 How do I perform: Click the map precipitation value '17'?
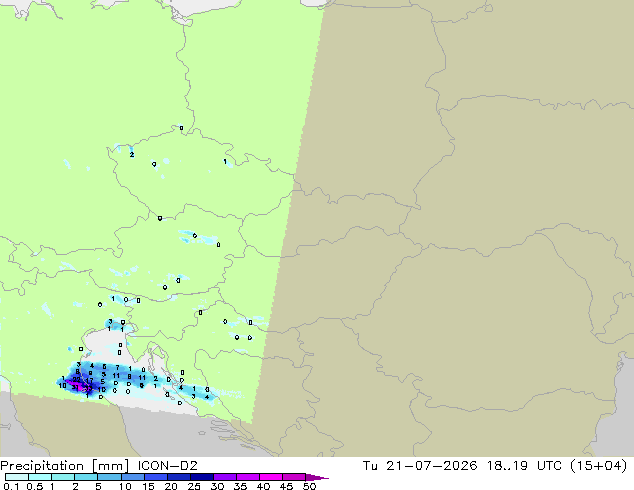coord(89,380)
